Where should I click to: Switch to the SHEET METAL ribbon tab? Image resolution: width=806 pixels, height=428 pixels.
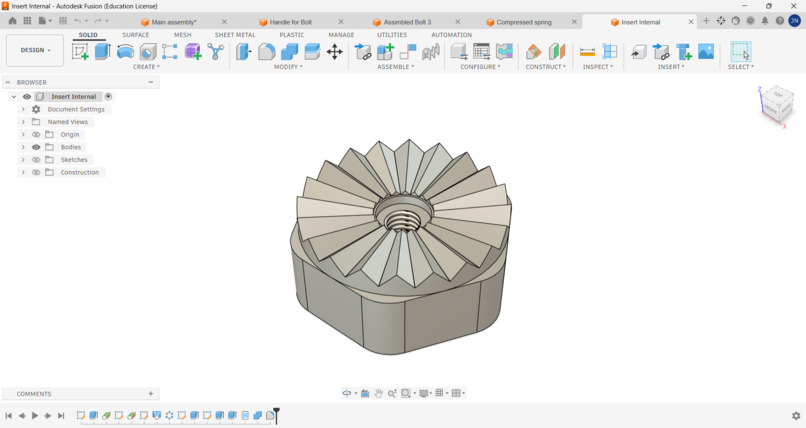pos(235,35)
